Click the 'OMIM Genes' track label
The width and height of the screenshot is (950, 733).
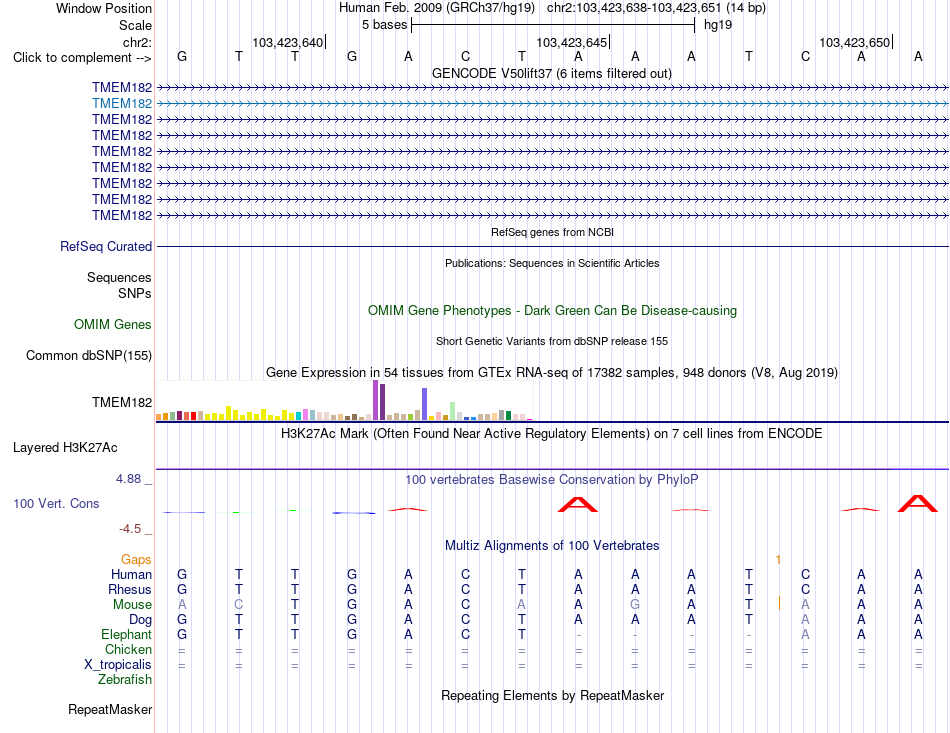[x=112, y=325]
